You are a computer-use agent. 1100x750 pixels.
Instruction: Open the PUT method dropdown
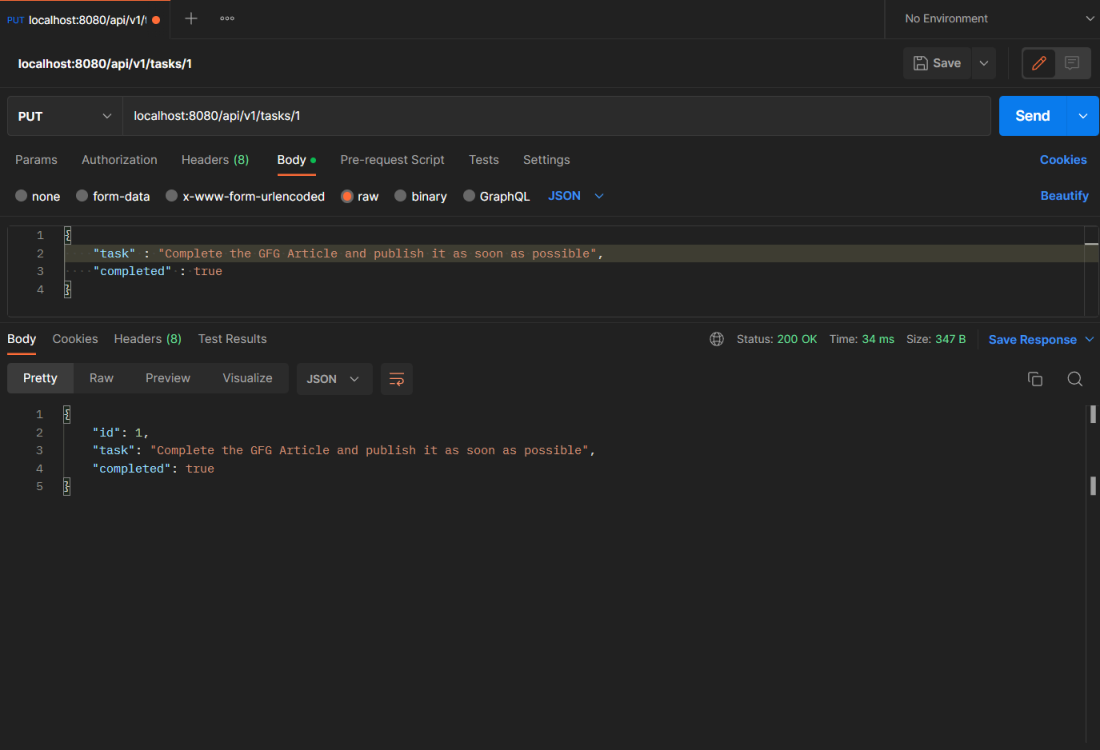[65, 116]
